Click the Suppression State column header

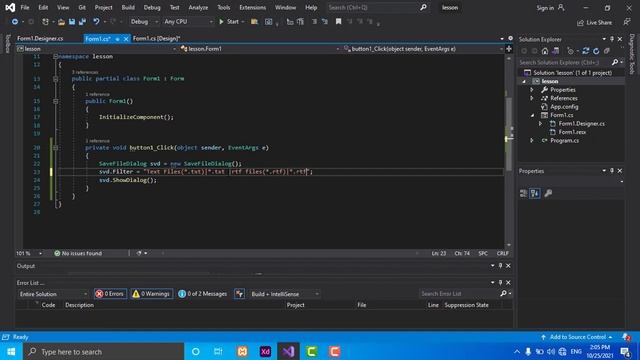[x=466, y=305]
